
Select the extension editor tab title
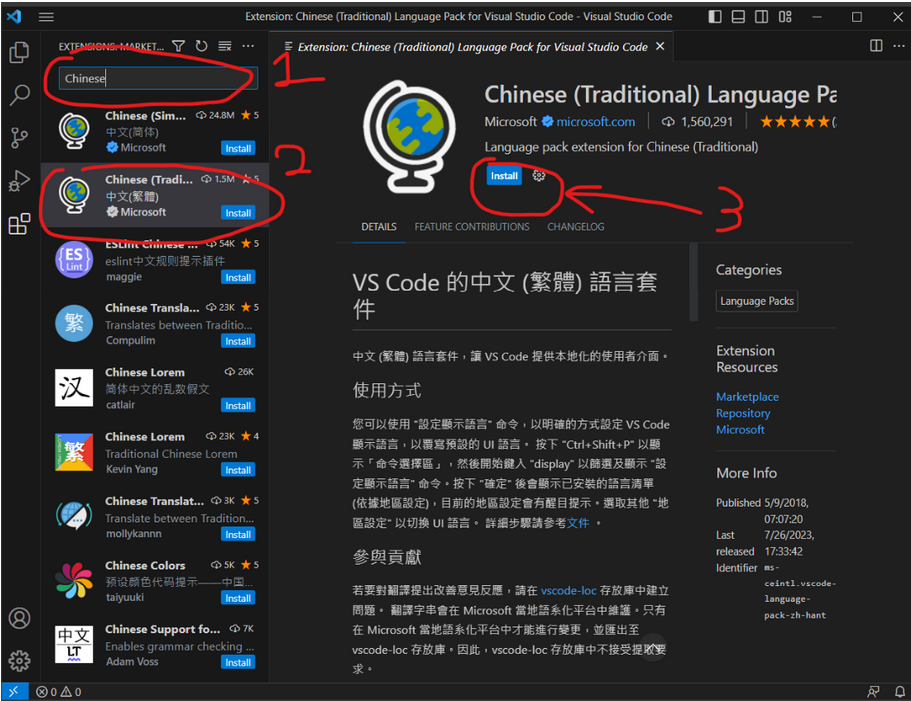tap(472, 47)
